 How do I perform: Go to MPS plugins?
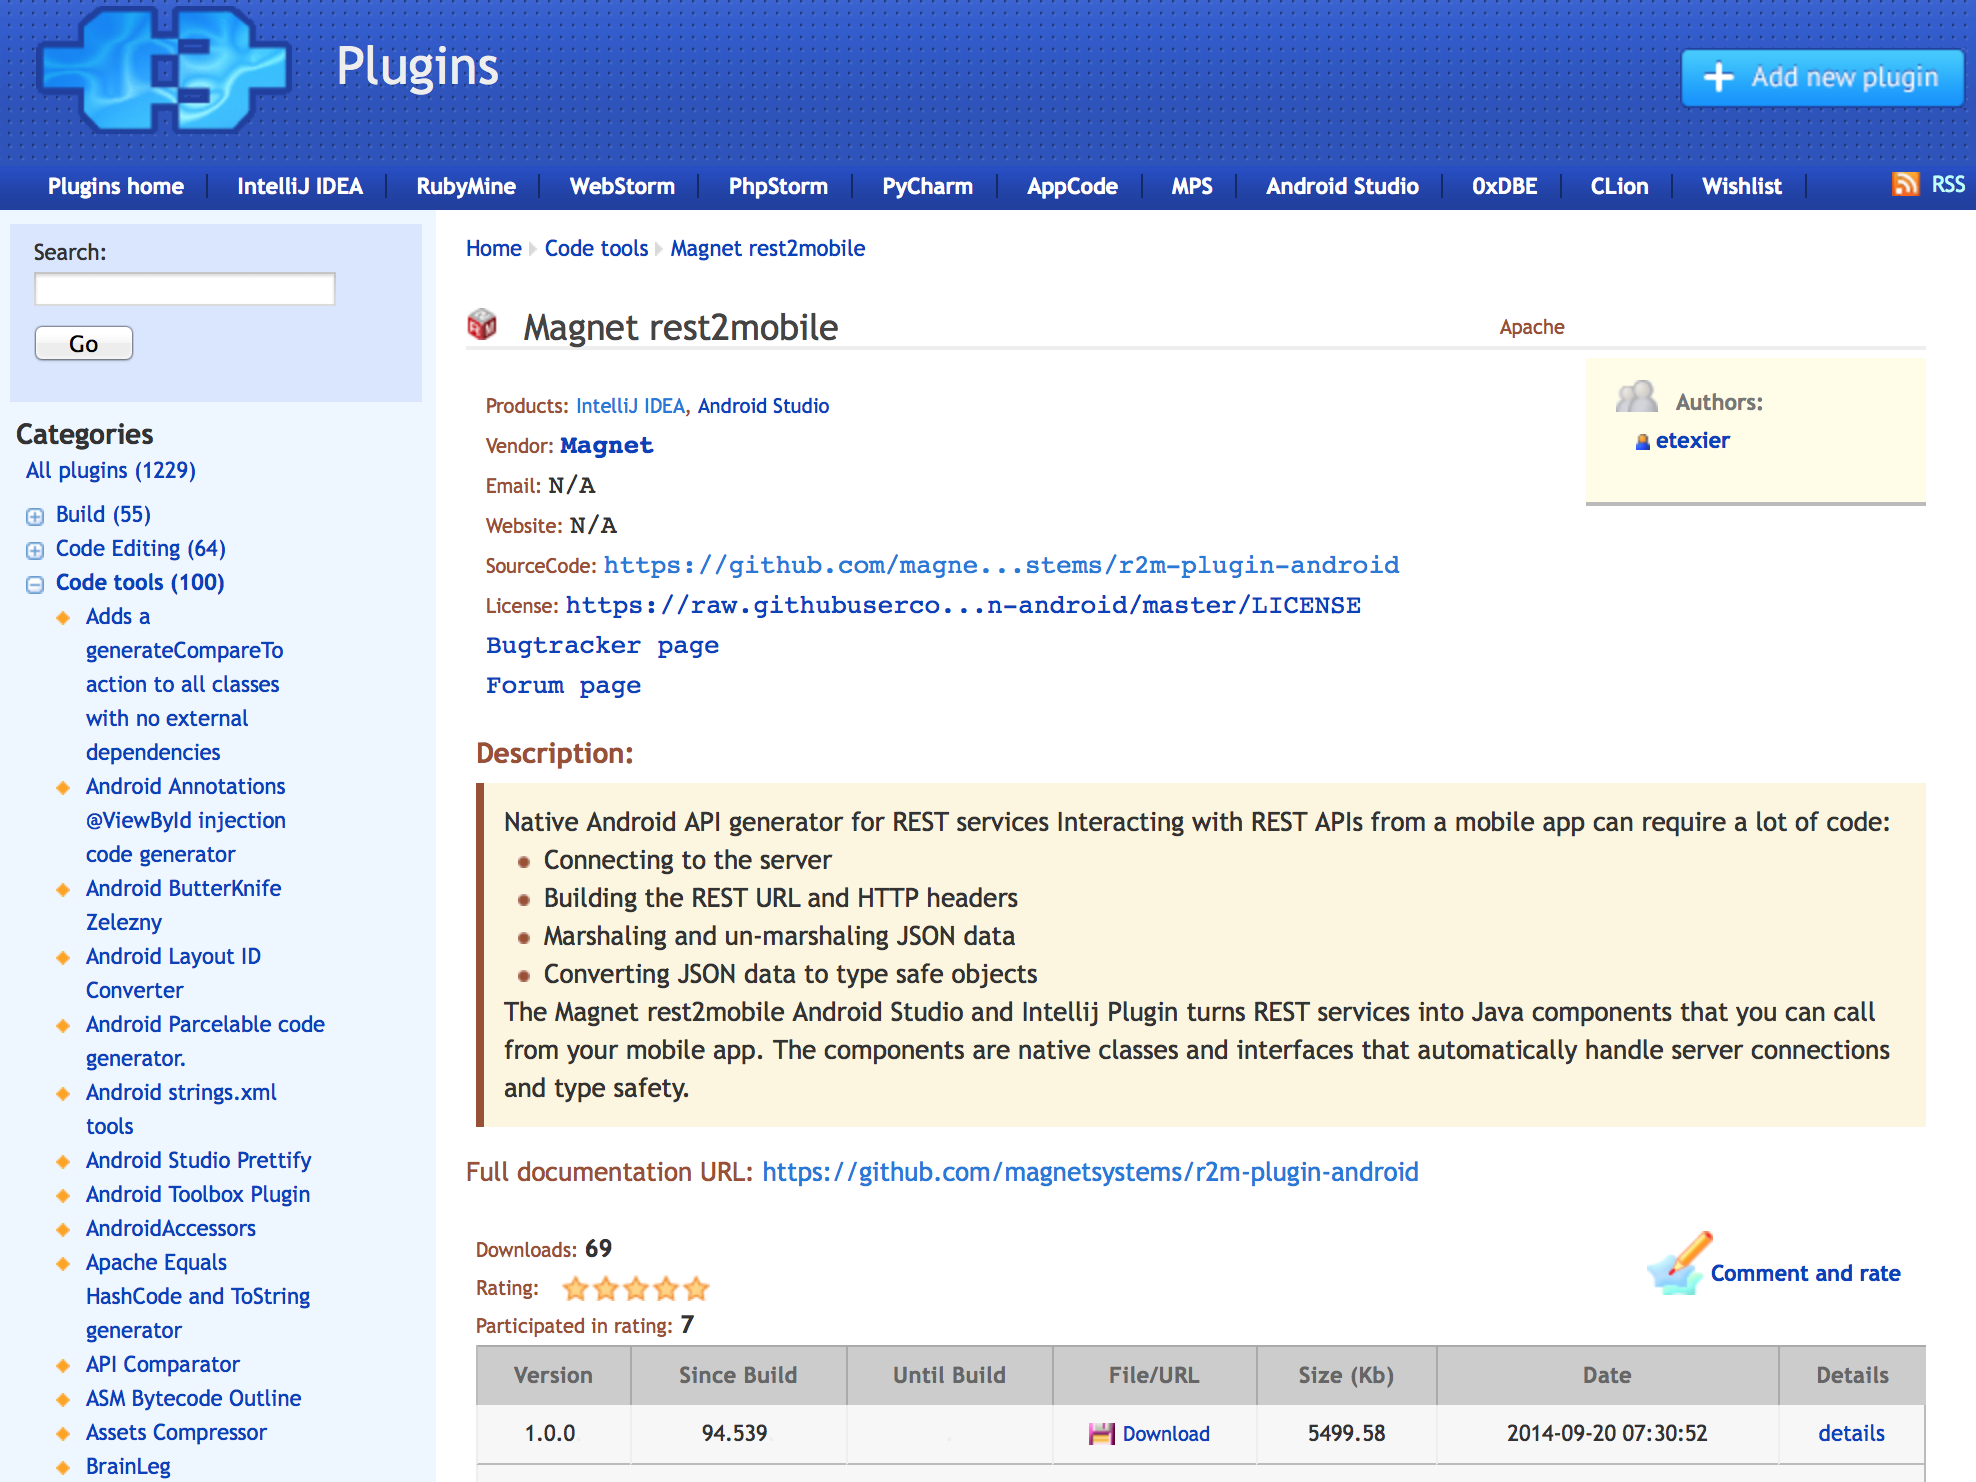click(1192, 186)
